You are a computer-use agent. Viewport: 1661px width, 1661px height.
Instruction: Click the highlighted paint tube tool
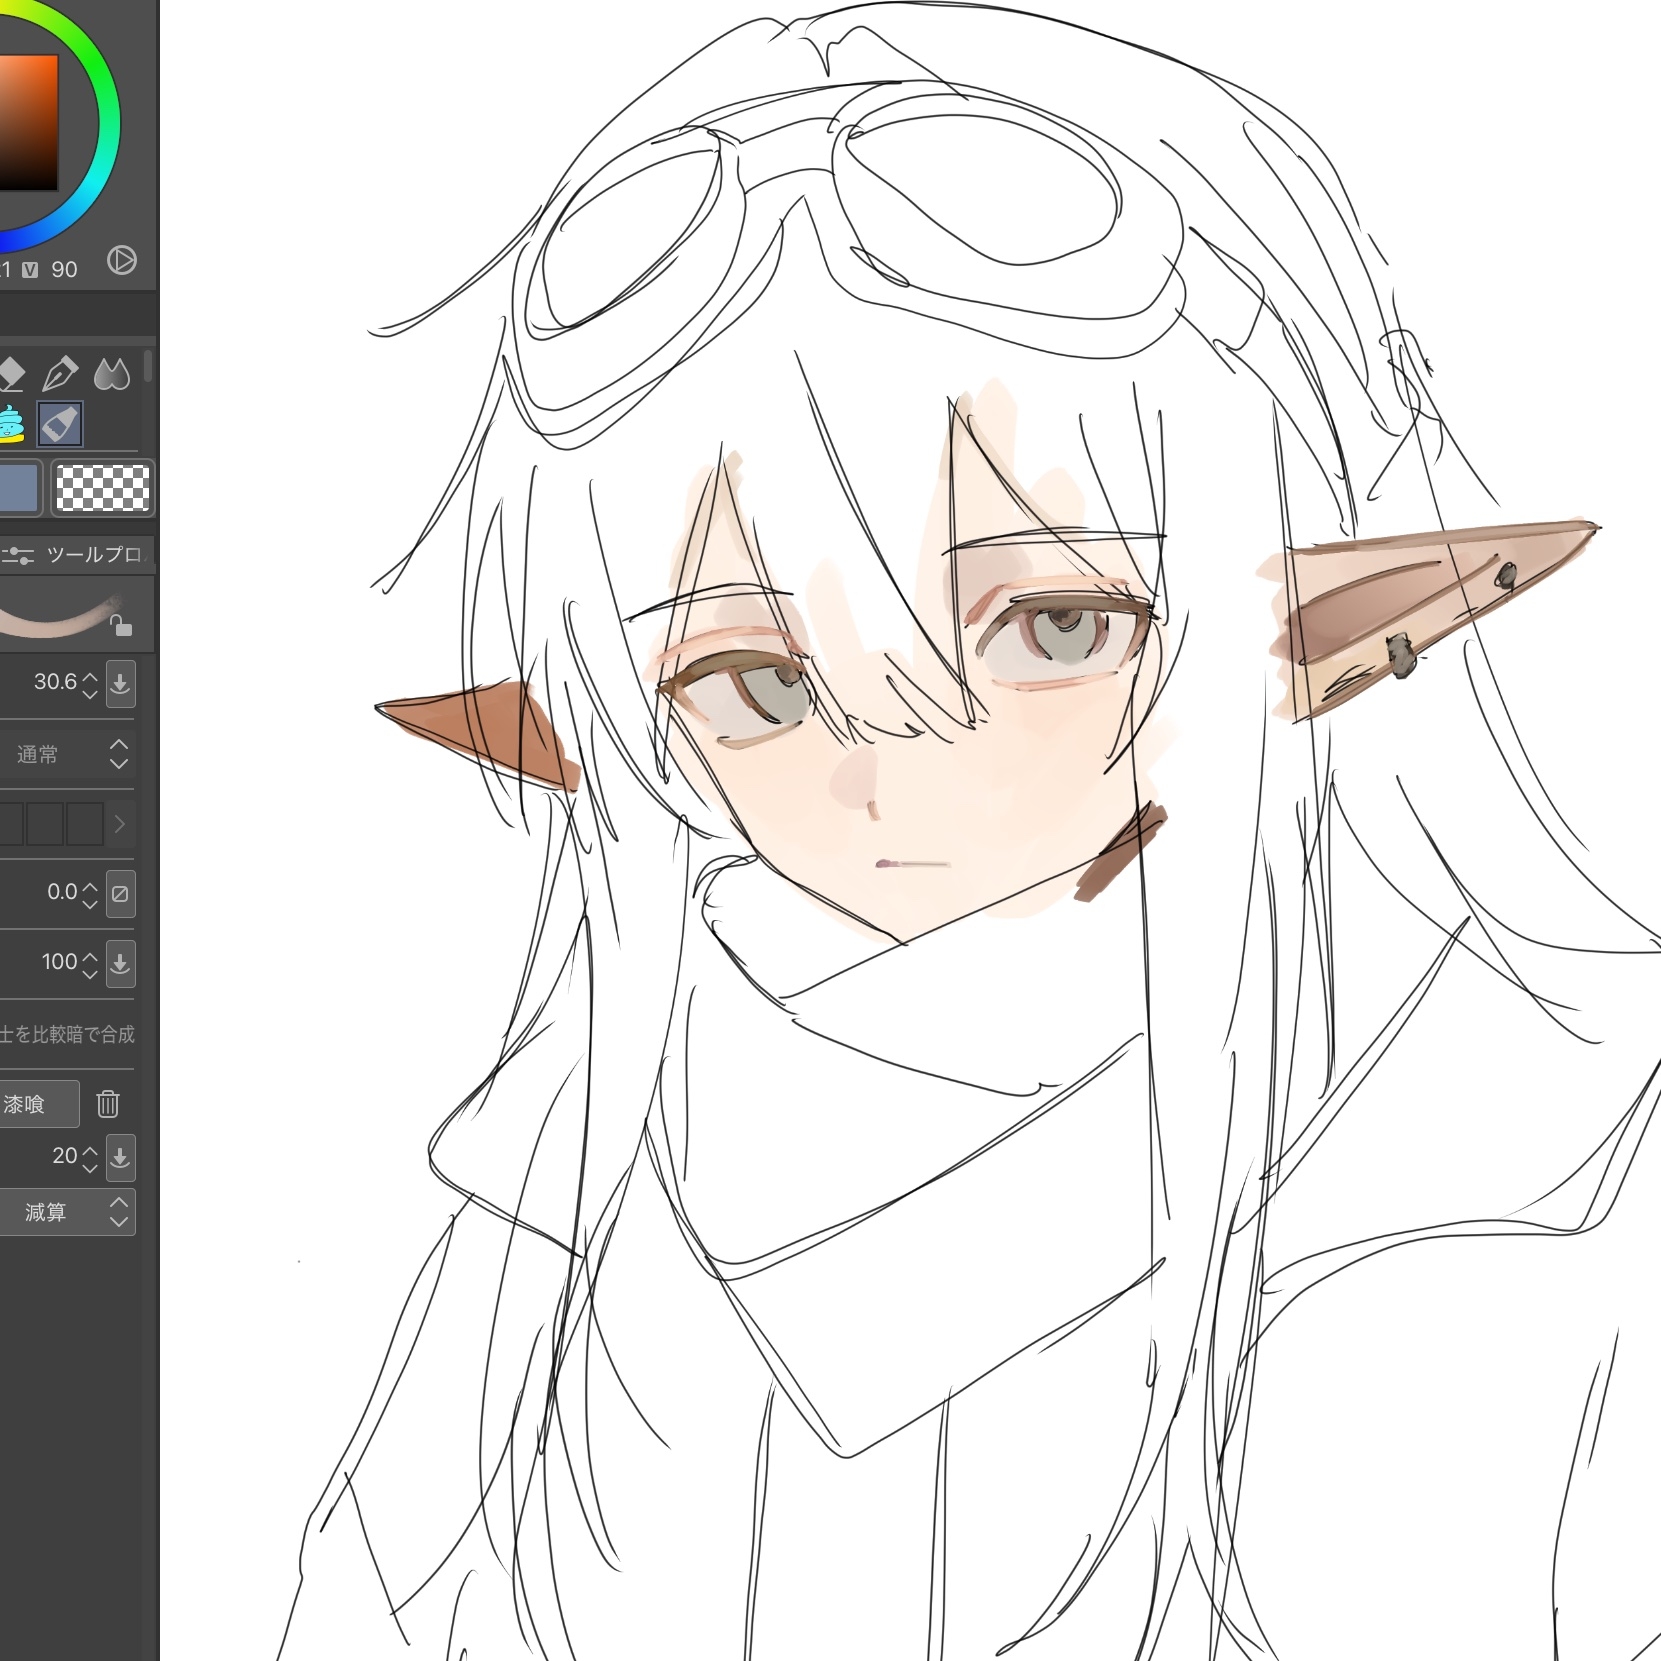point(60,424)
